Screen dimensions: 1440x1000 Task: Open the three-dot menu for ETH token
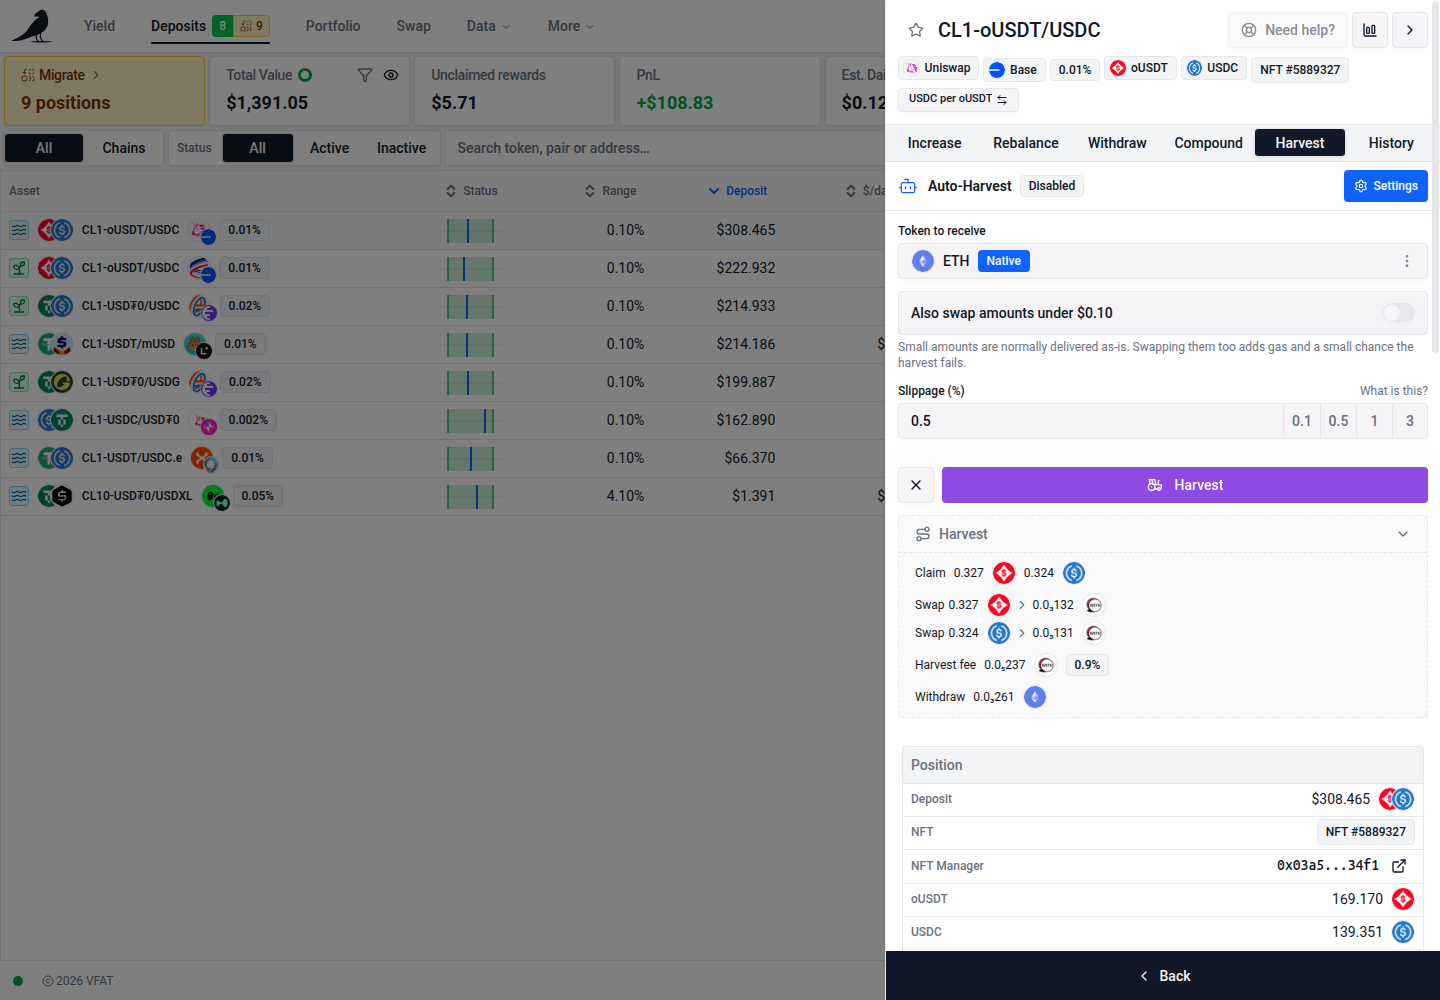point(1407,261)
